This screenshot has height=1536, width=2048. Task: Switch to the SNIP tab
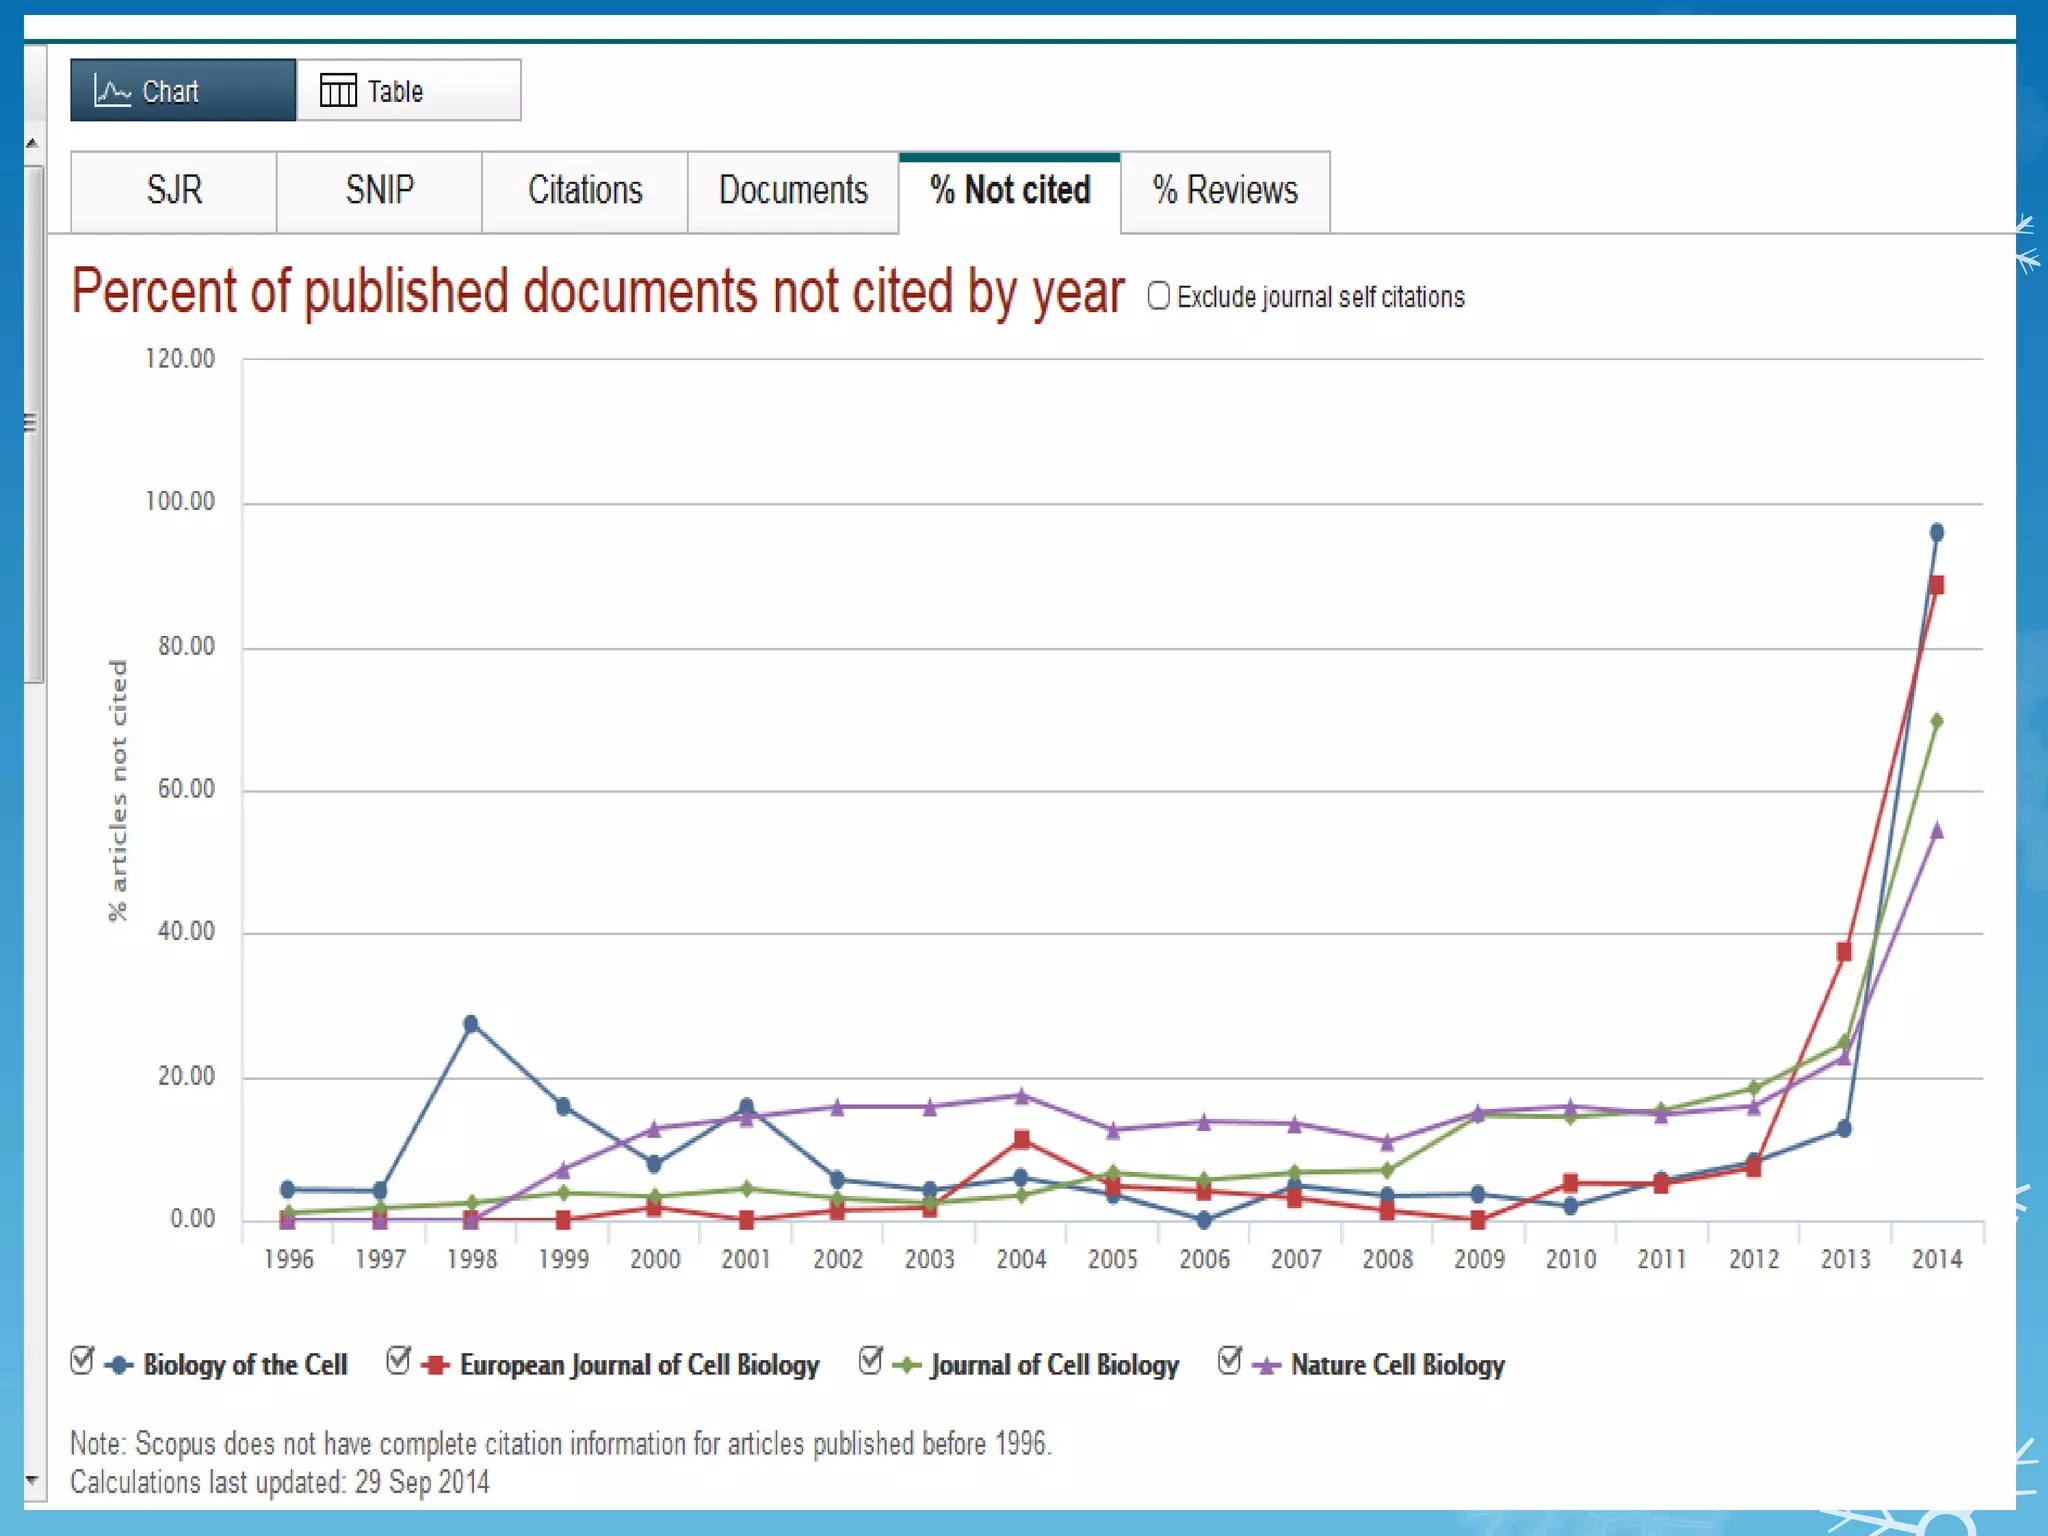tap(379, 191)
